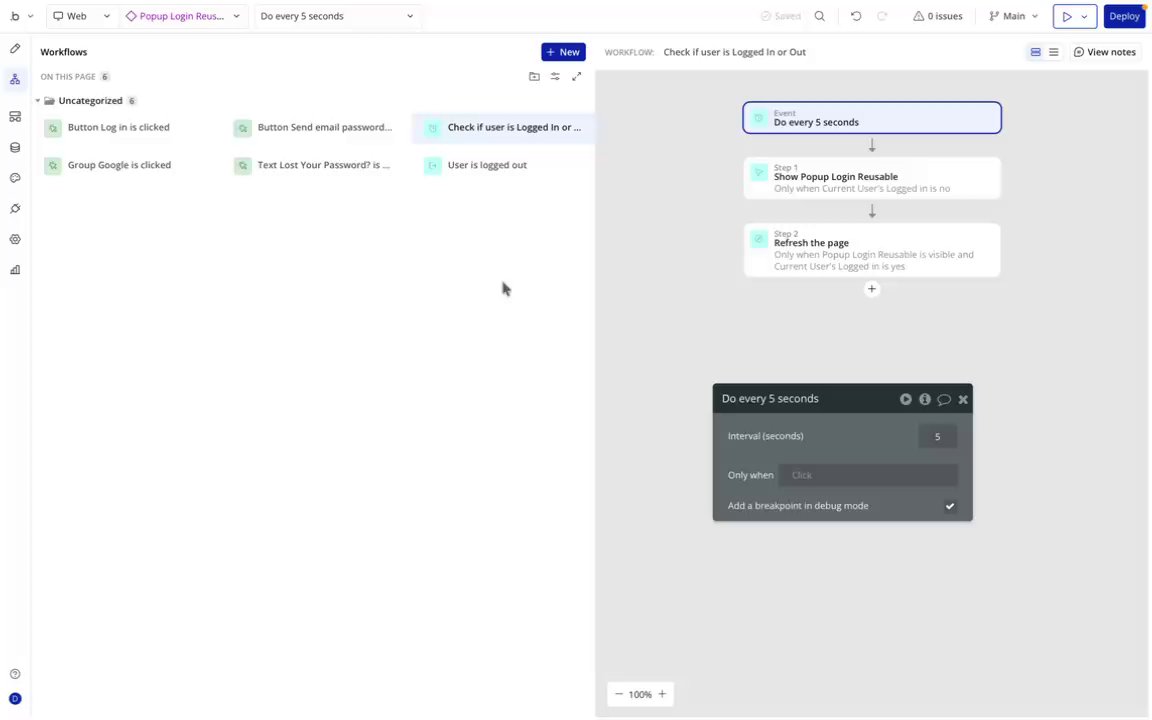Click the undo arrow
This screenshot has height=720, width=1152.
856,16
